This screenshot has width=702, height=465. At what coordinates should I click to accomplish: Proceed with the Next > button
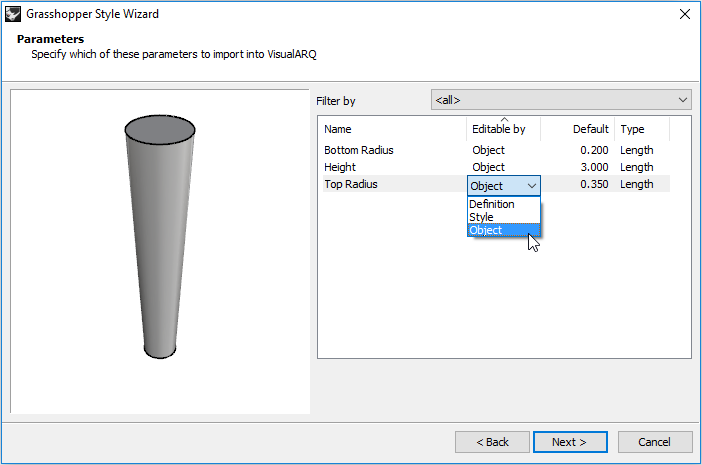[x=570, y=442]
